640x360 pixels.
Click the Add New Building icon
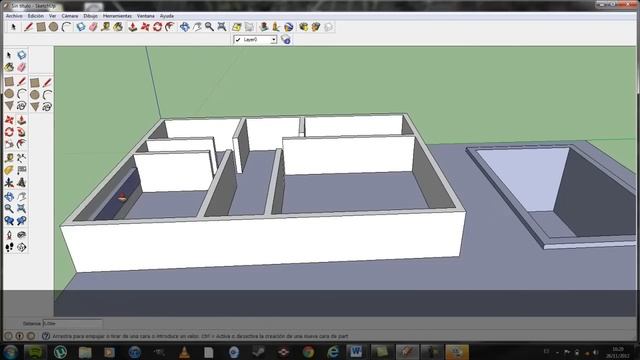point(264,27)
